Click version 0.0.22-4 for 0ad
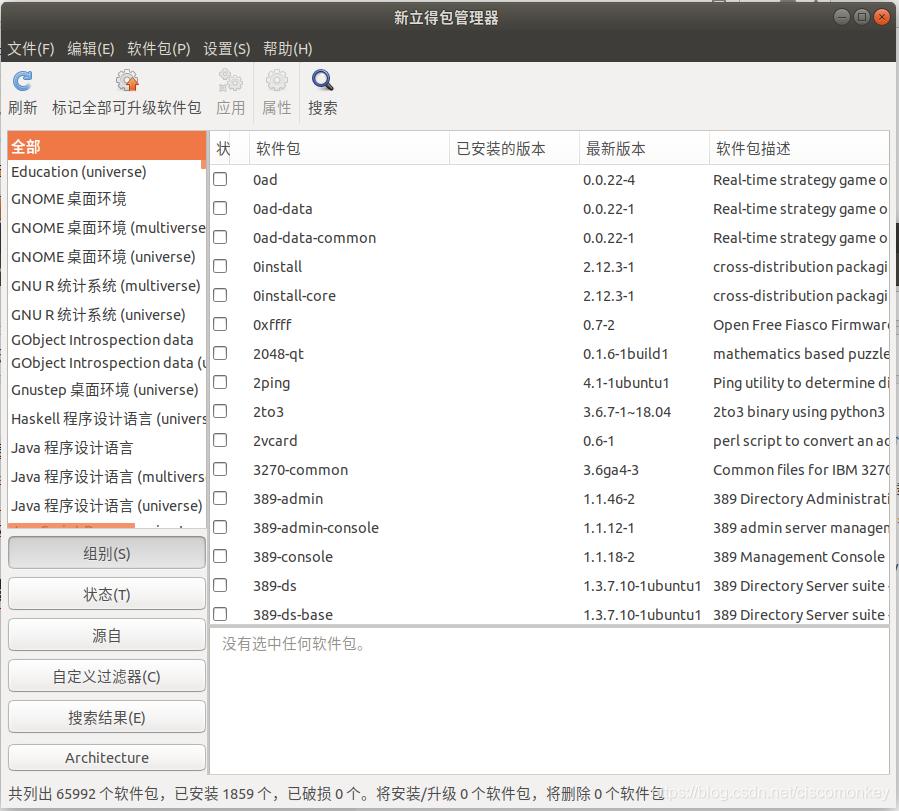Viewport: 899px width, 811px height. click(x=609, y=179)
